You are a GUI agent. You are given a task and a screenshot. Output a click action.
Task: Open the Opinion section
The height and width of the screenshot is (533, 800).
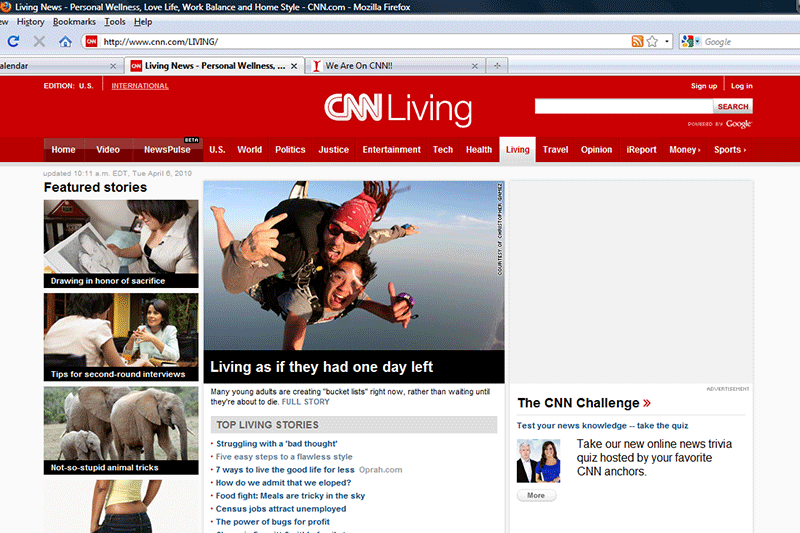(596, 149)
